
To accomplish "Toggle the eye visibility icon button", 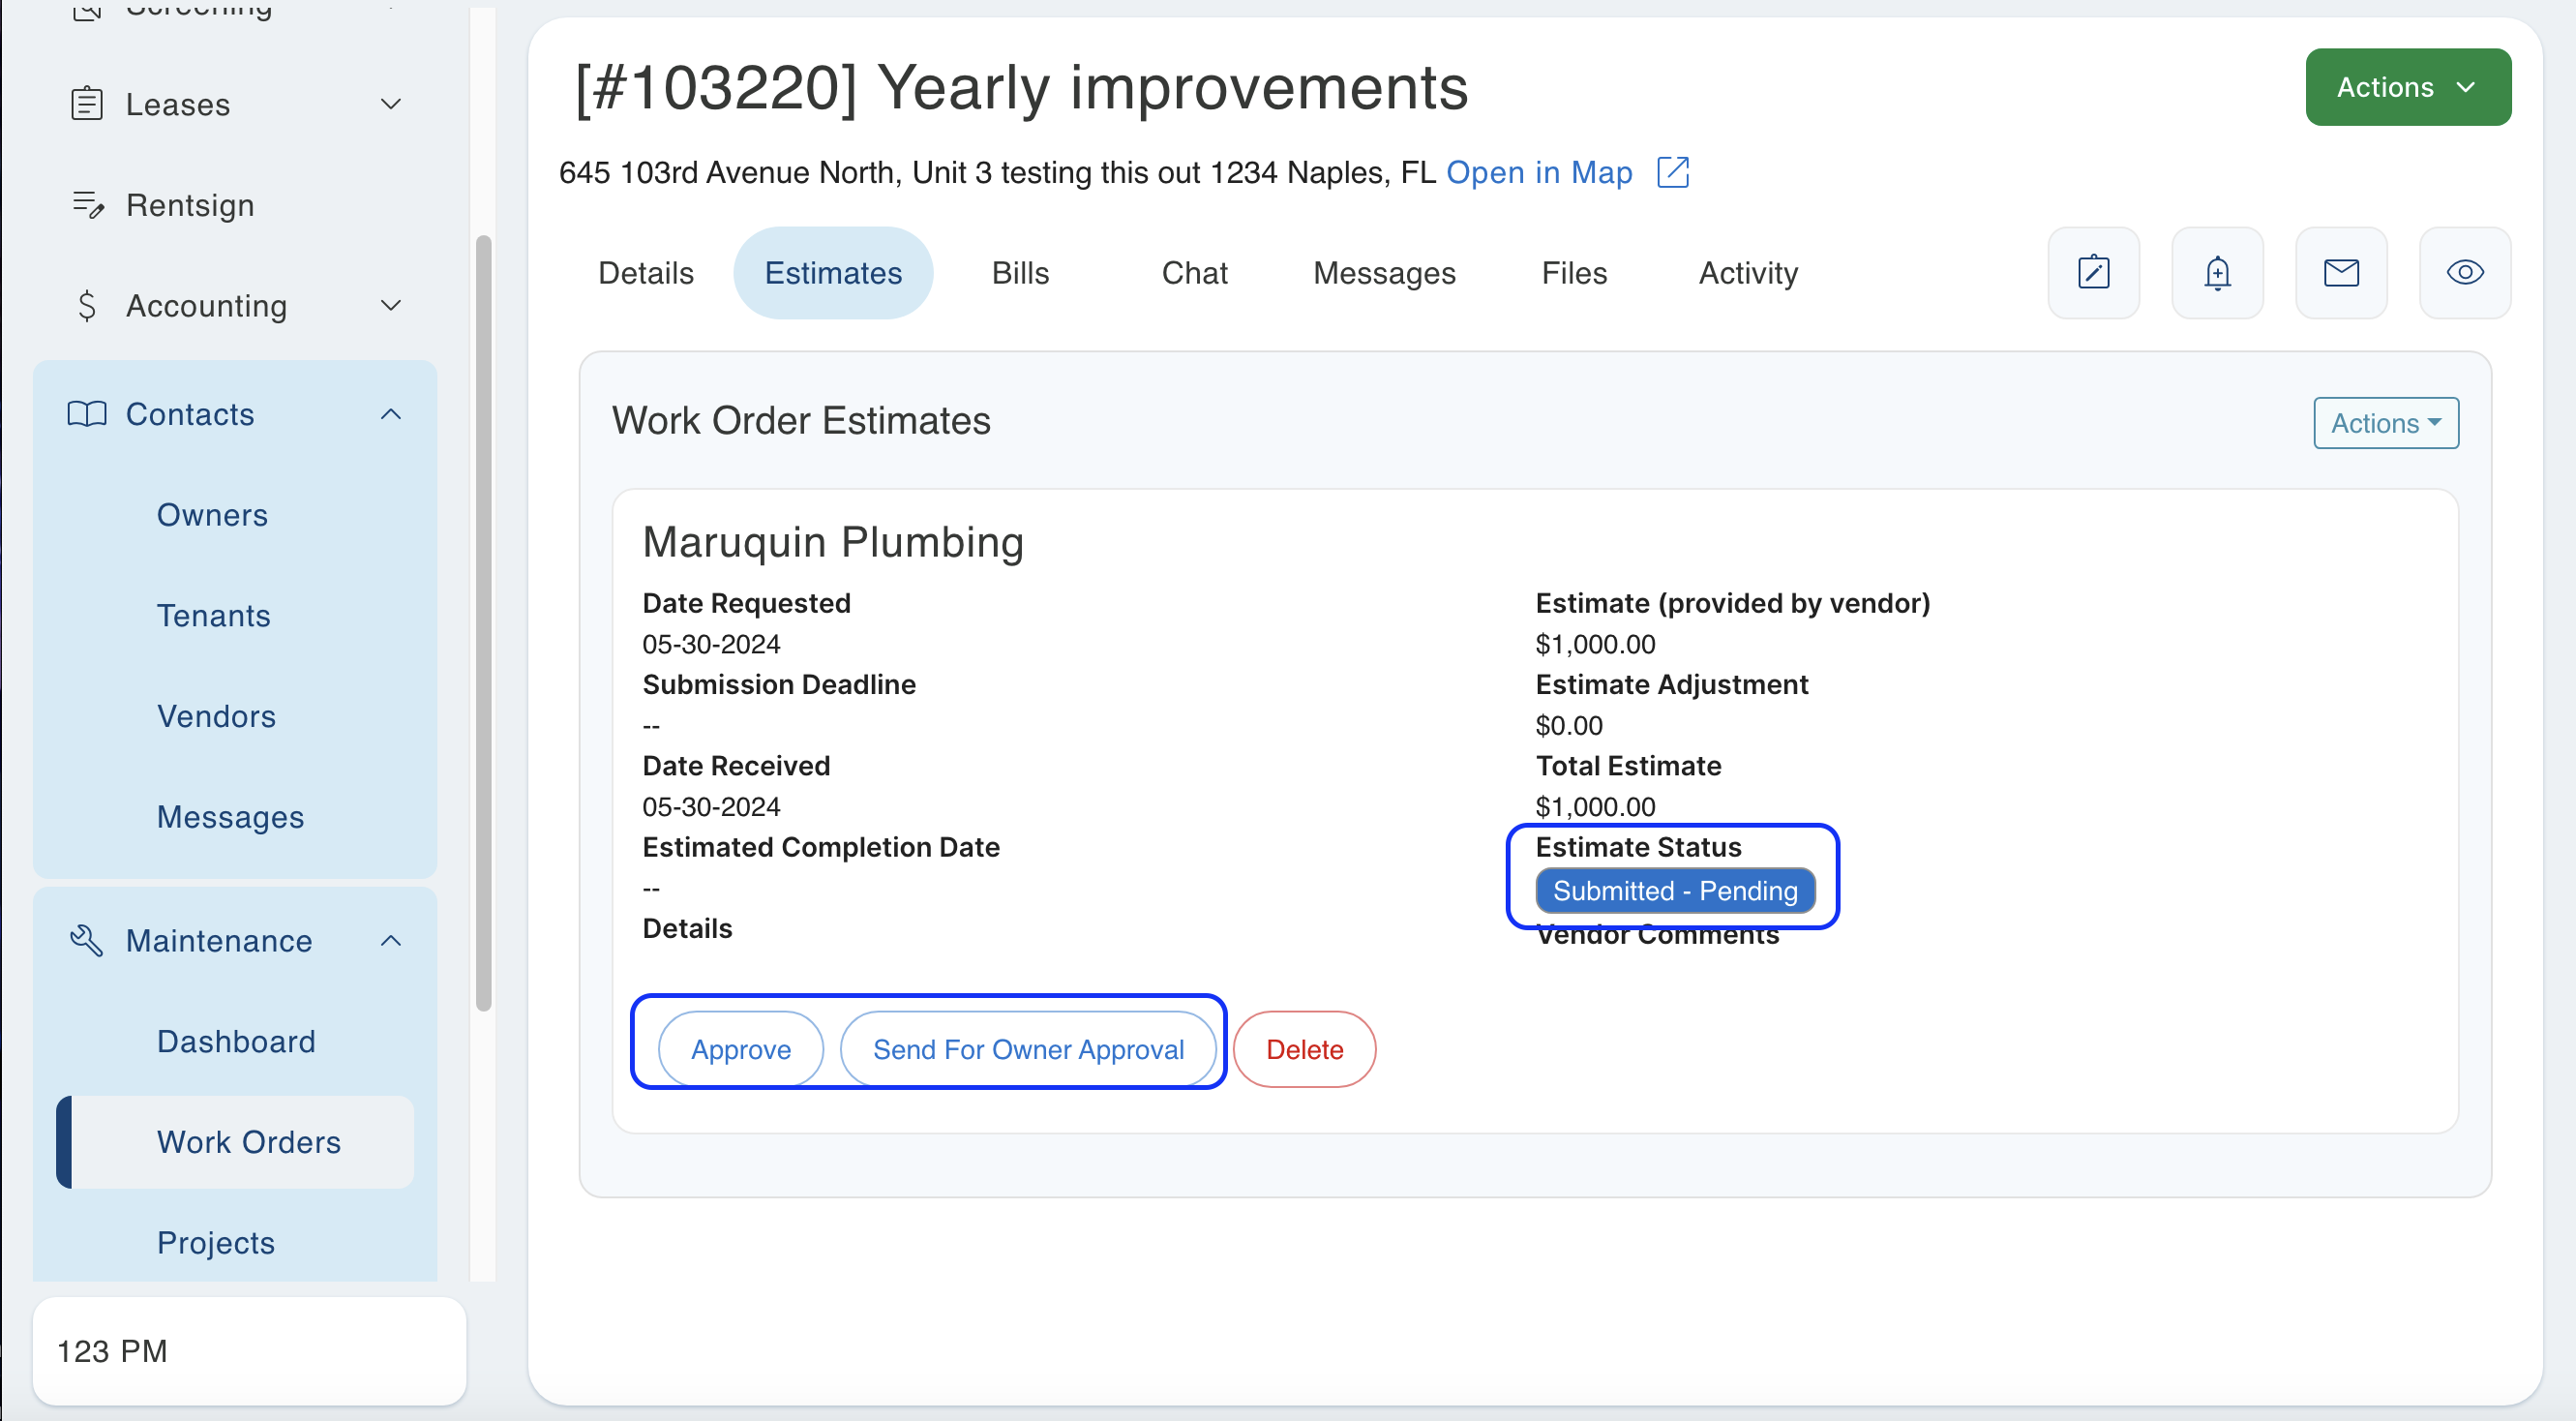I will (x=2464, y=272).
